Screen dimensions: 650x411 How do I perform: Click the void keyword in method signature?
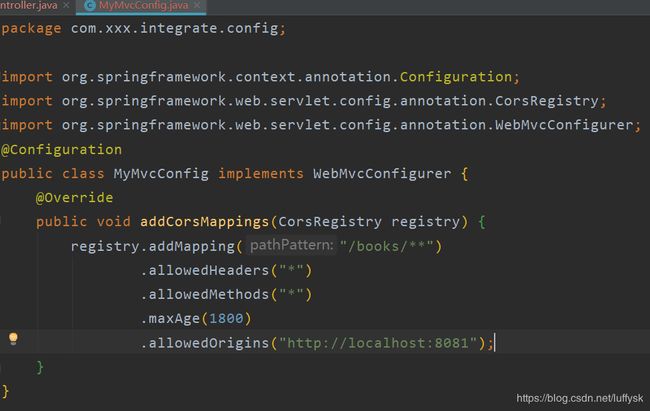pos(113,222)
